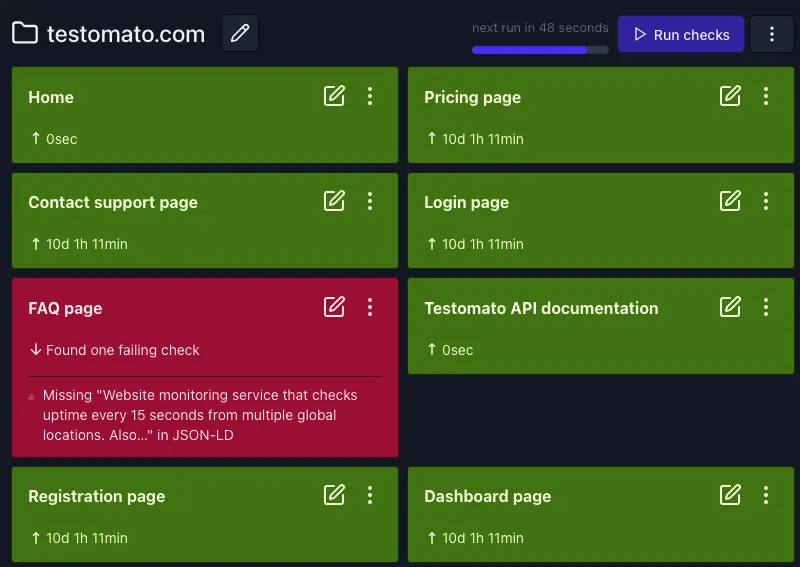Click the up arrow on Home status
This screenshot has width=800, height=567.
(x=36, y=138)
